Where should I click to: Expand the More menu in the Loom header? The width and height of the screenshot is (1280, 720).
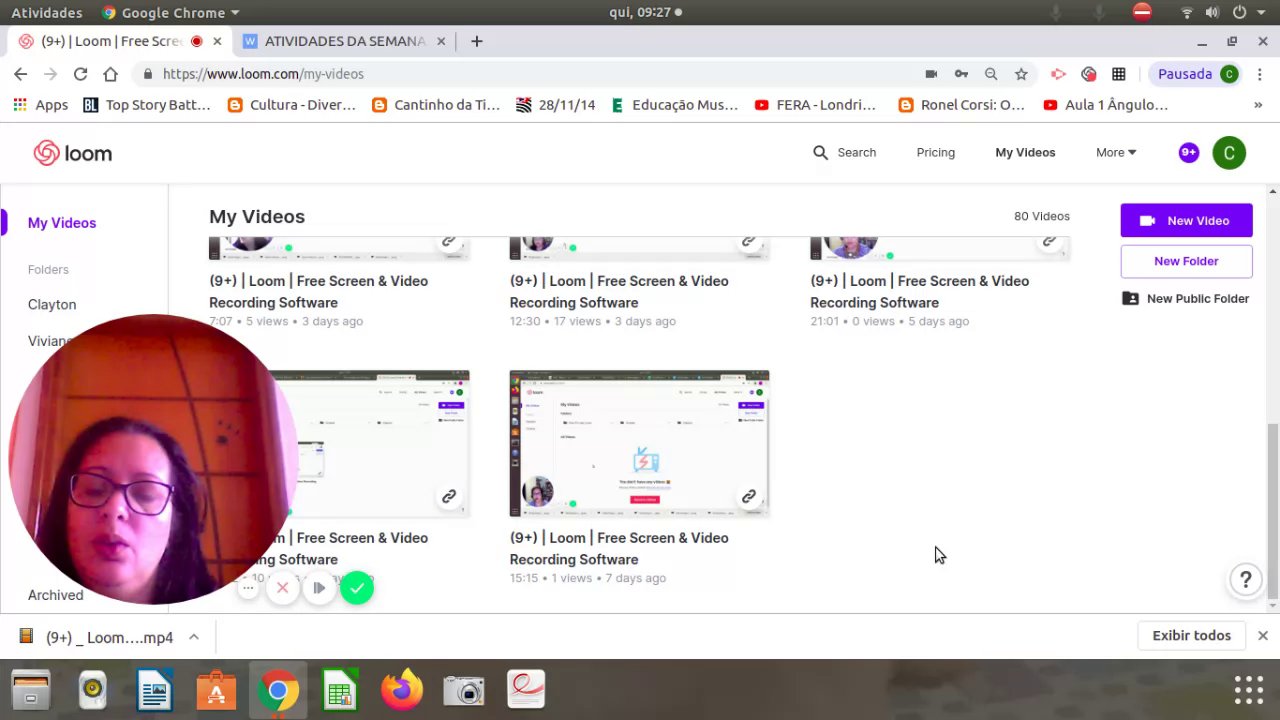pyautogui.click(x=1116, y=152)
